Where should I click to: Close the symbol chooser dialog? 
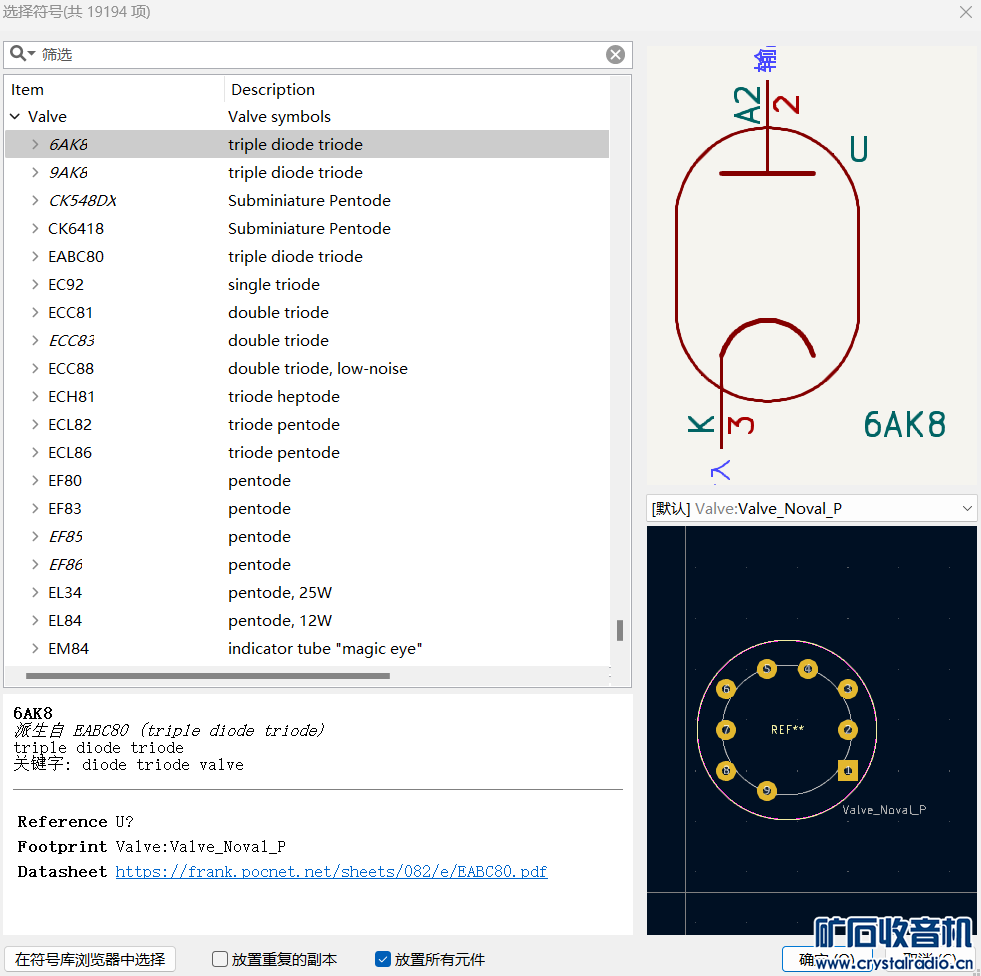pyautogui.click(x=966, y=12)
